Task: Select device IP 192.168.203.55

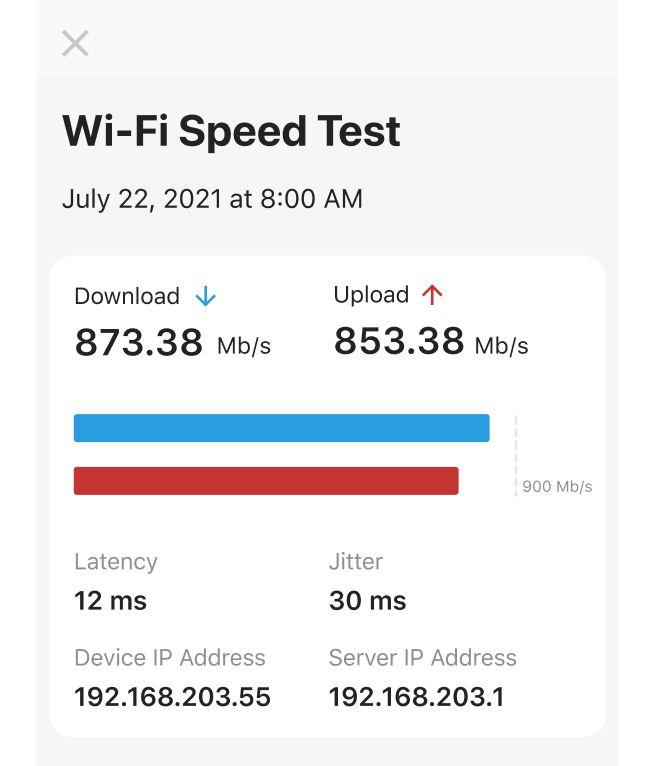Action: [172, 697]
